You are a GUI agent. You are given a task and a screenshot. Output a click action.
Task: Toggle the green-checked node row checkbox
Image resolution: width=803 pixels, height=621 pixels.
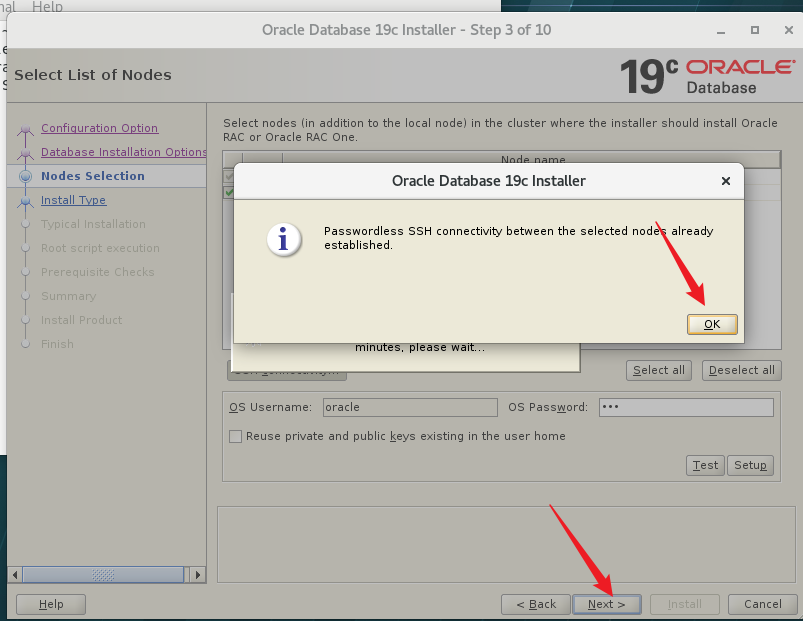(229, 193)
